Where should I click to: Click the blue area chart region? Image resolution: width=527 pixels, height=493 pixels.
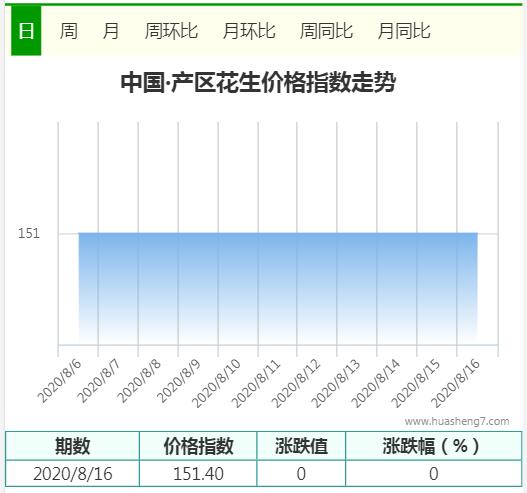[278, 288]
